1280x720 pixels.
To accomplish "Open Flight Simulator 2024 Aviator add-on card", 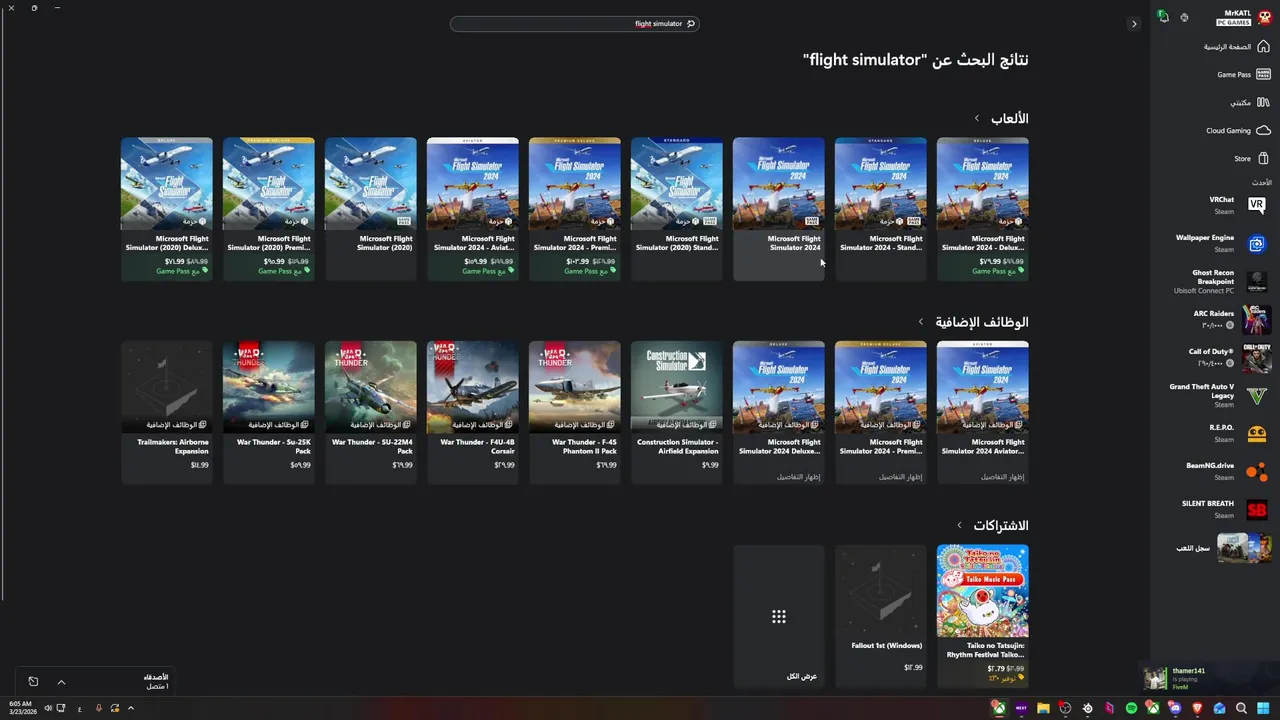I will tap(983, 412).
